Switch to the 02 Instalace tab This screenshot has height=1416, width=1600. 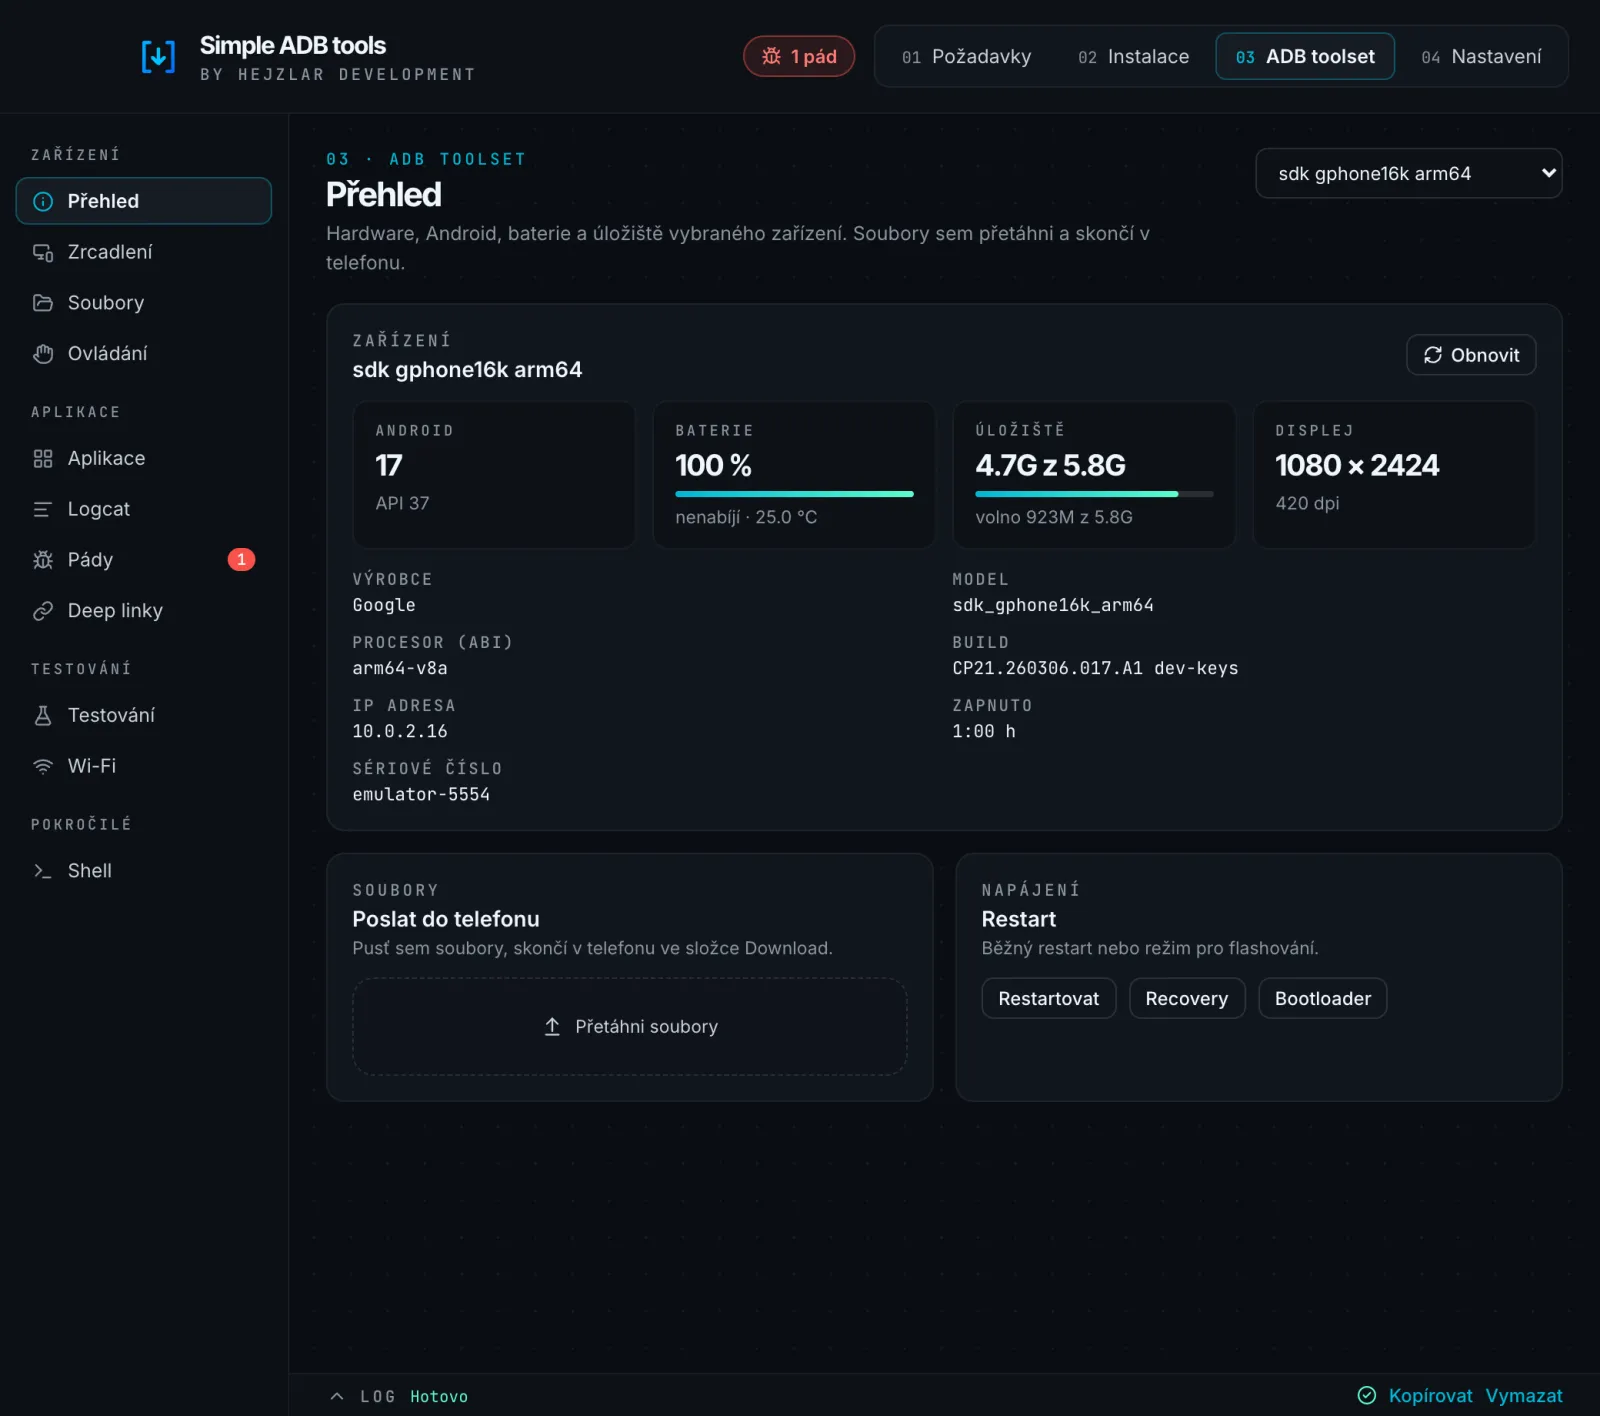click(1133, 57)
